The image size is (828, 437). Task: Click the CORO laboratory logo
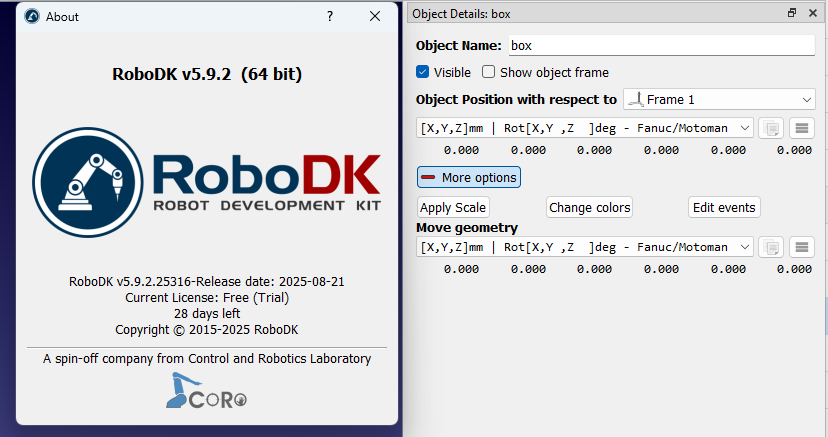pyautogui.click(x=206, y=391)
